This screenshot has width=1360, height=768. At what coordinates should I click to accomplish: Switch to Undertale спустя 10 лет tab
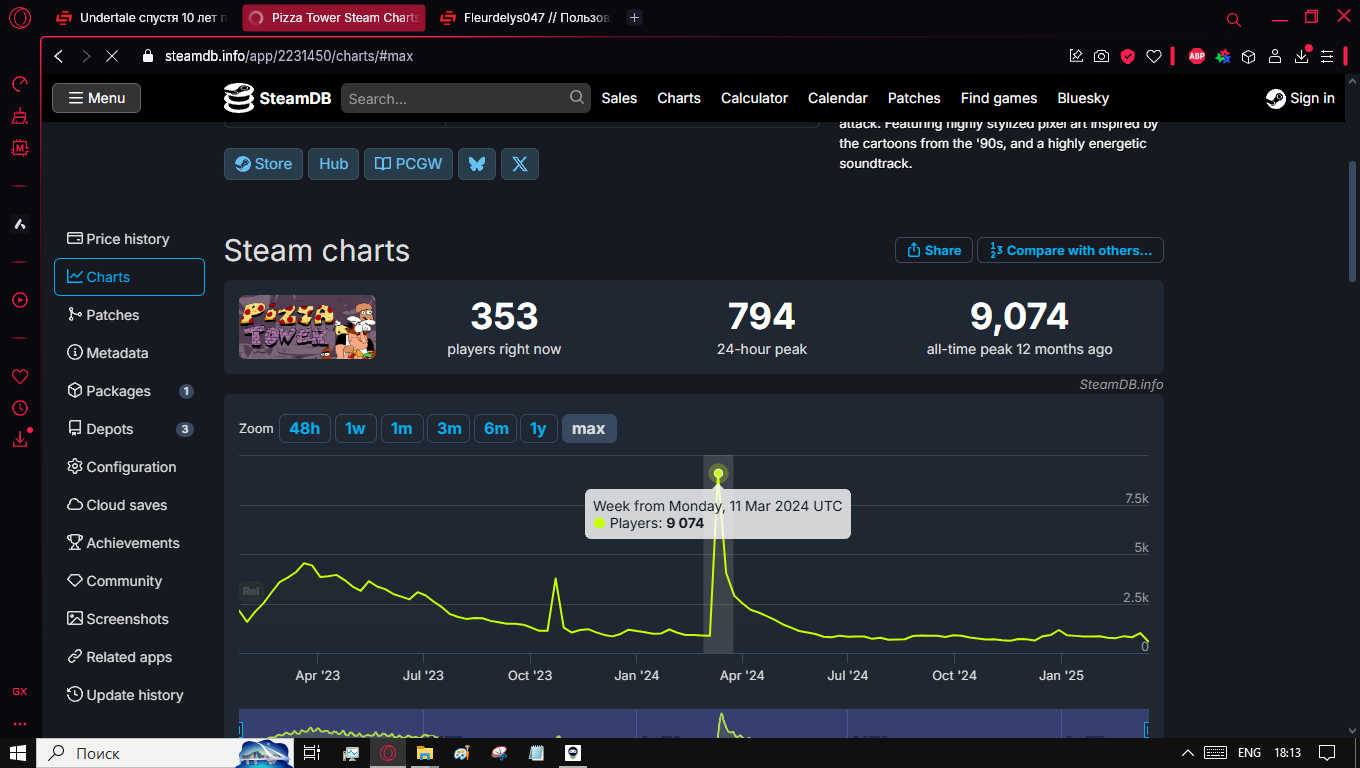tap(140, 18)
